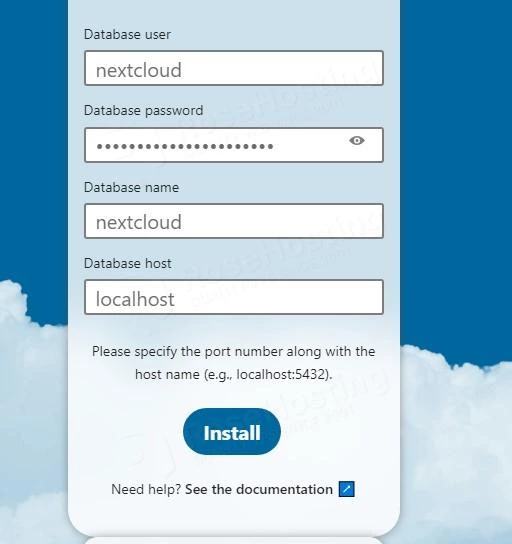Click the Database user input field
Viewport: 512px width, 544px height.
tap(234, 68)
